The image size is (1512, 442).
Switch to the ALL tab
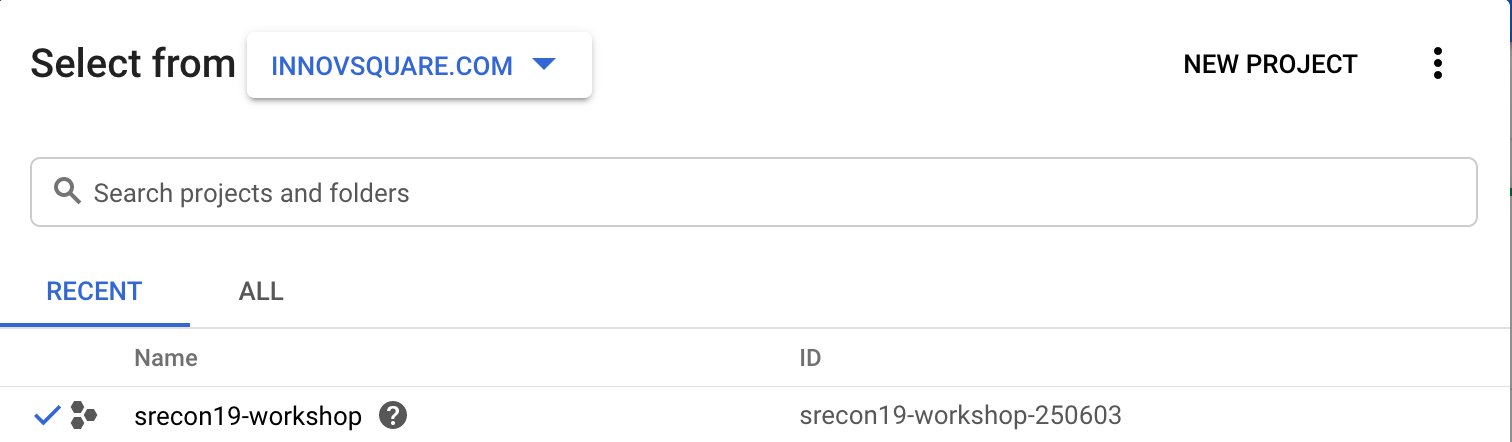pos(261,292)
